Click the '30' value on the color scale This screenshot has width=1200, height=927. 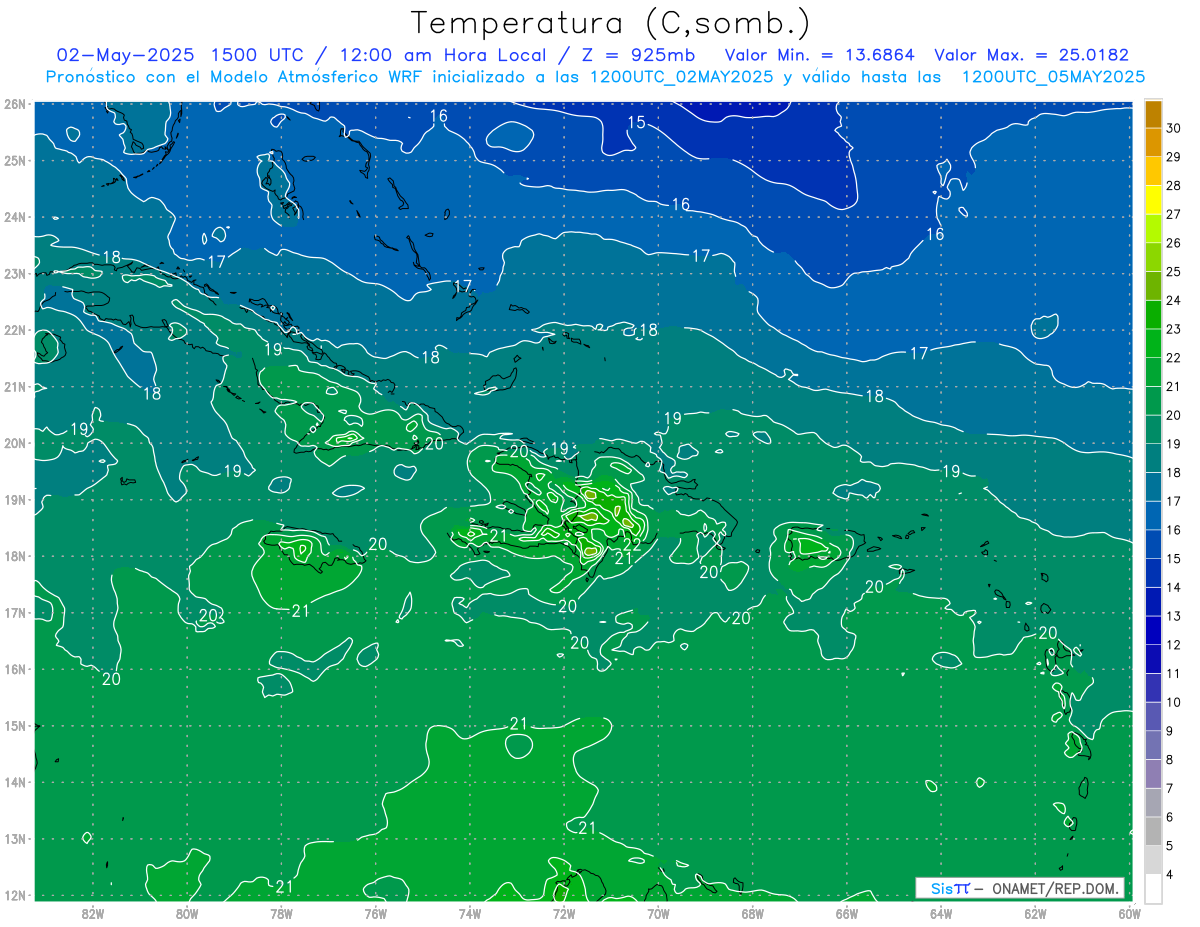[x=1173, y=128]
